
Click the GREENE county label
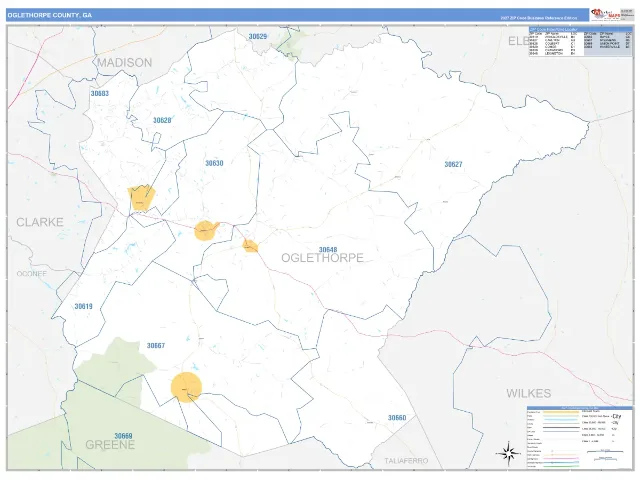point(110,445)
